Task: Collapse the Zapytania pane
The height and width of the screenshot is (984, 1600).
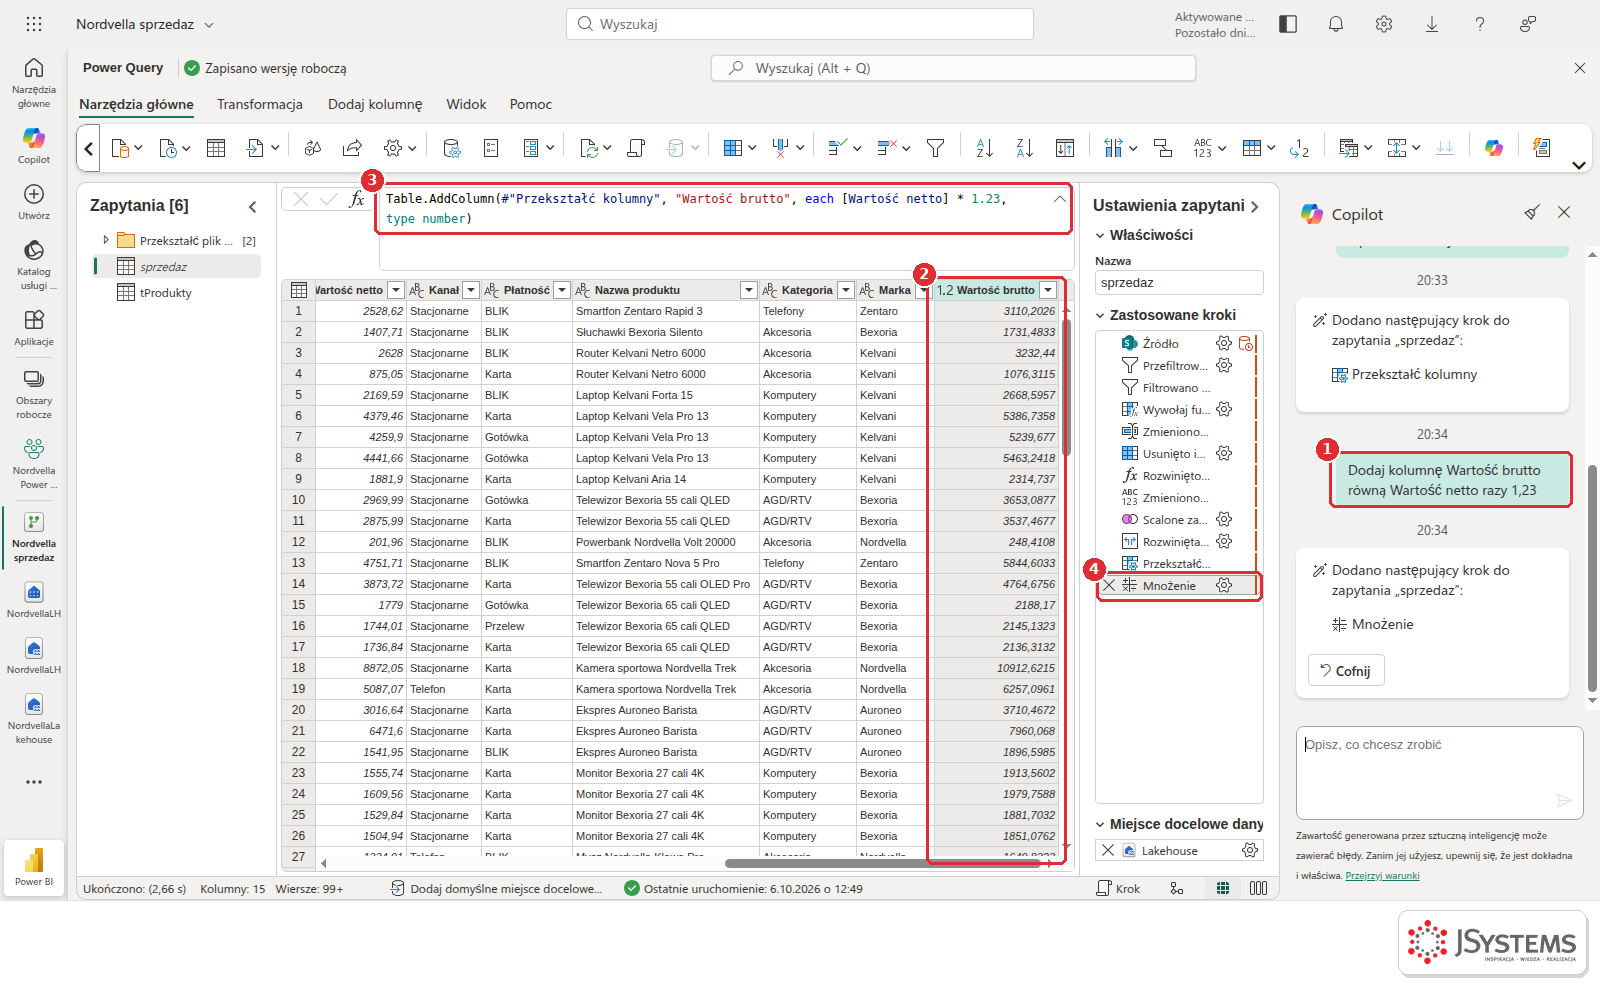Action: 252,206
